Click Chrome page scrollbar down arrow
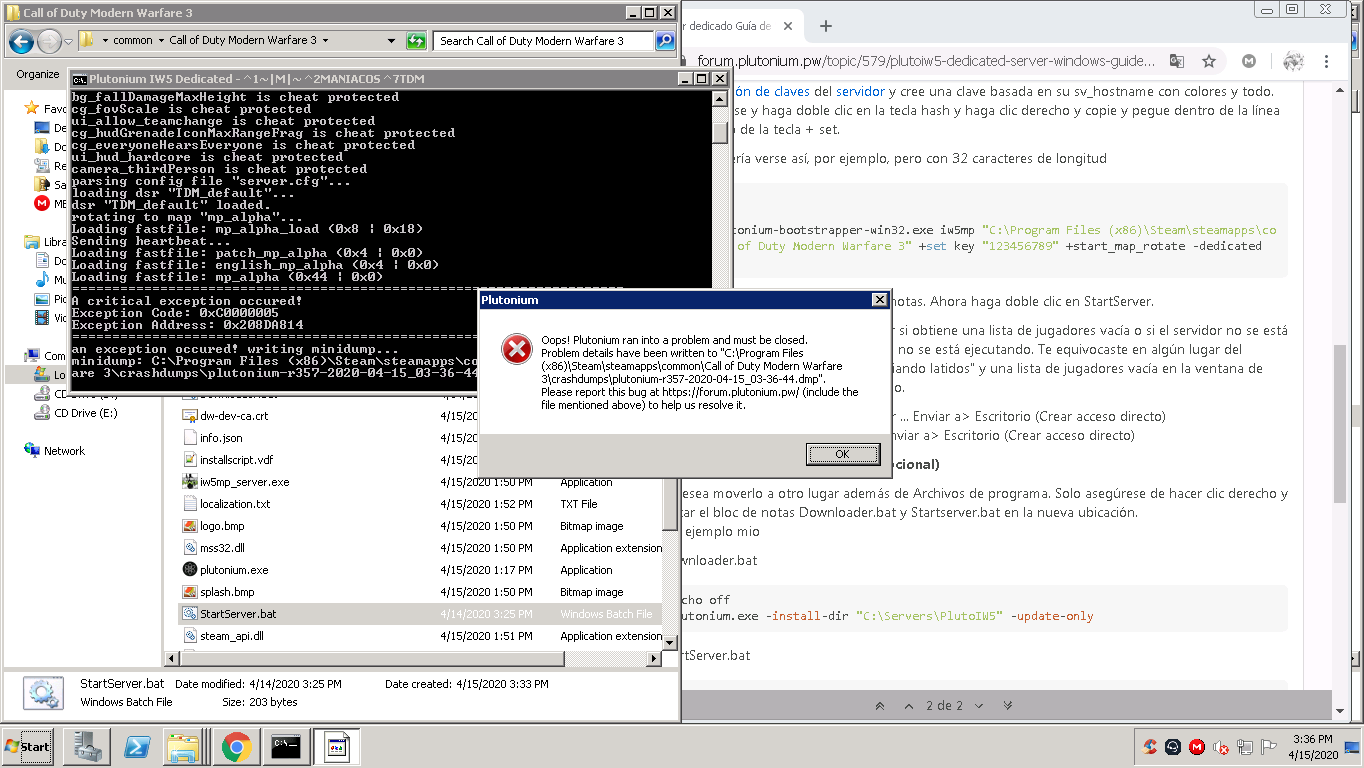The width and height of the screenshot is (1364, 768). pyautogui.click(x=1339, y=709)
